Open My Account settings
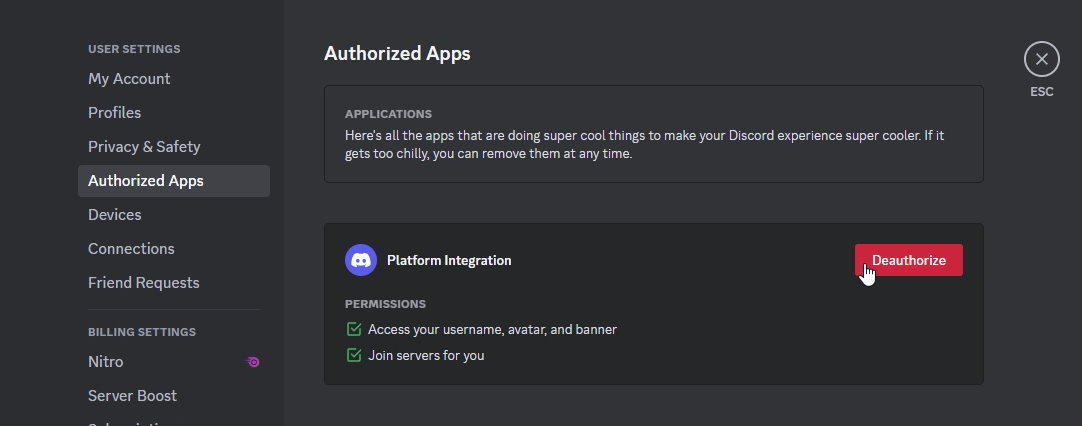Screen dimensions: 1082x426 pyautogui.click(x=174, y=79)
